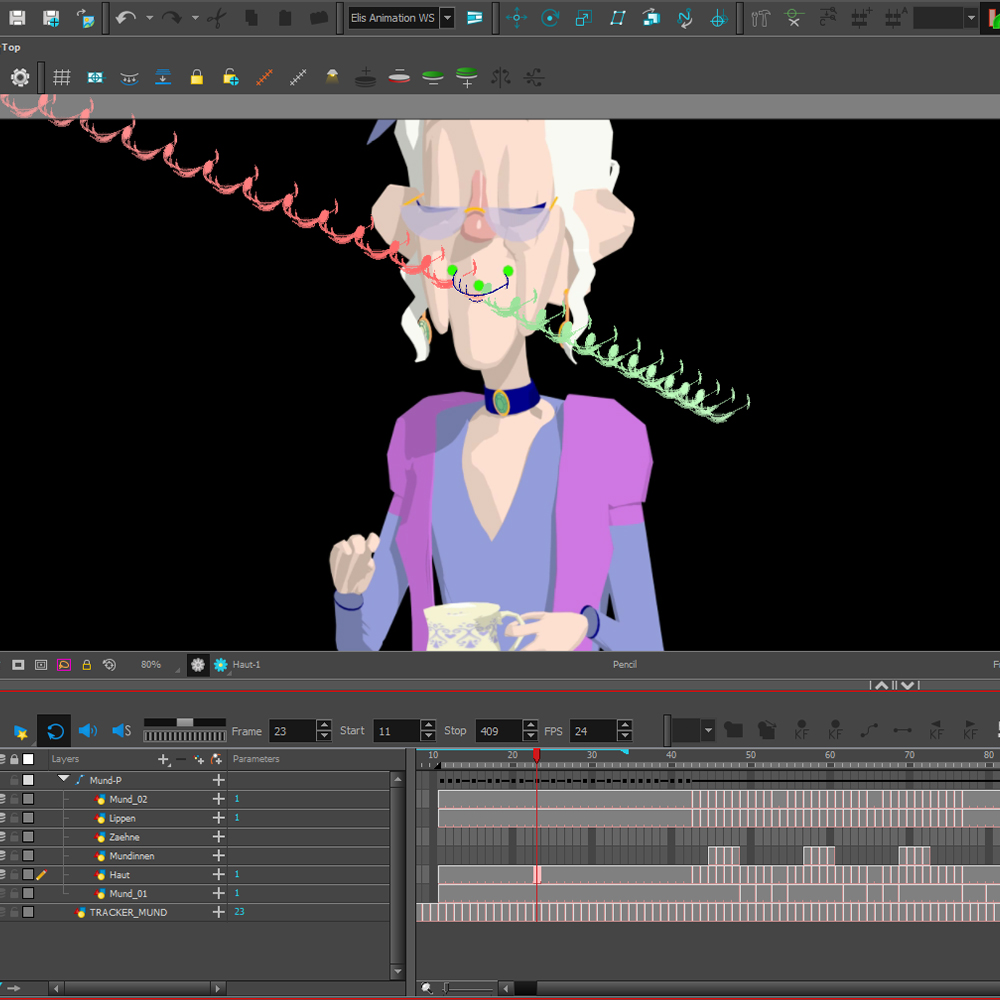Viewport: 1000px width, 1000px height.
Task: Click the Save As New Version icon
Action: click(x=51, y=18)
